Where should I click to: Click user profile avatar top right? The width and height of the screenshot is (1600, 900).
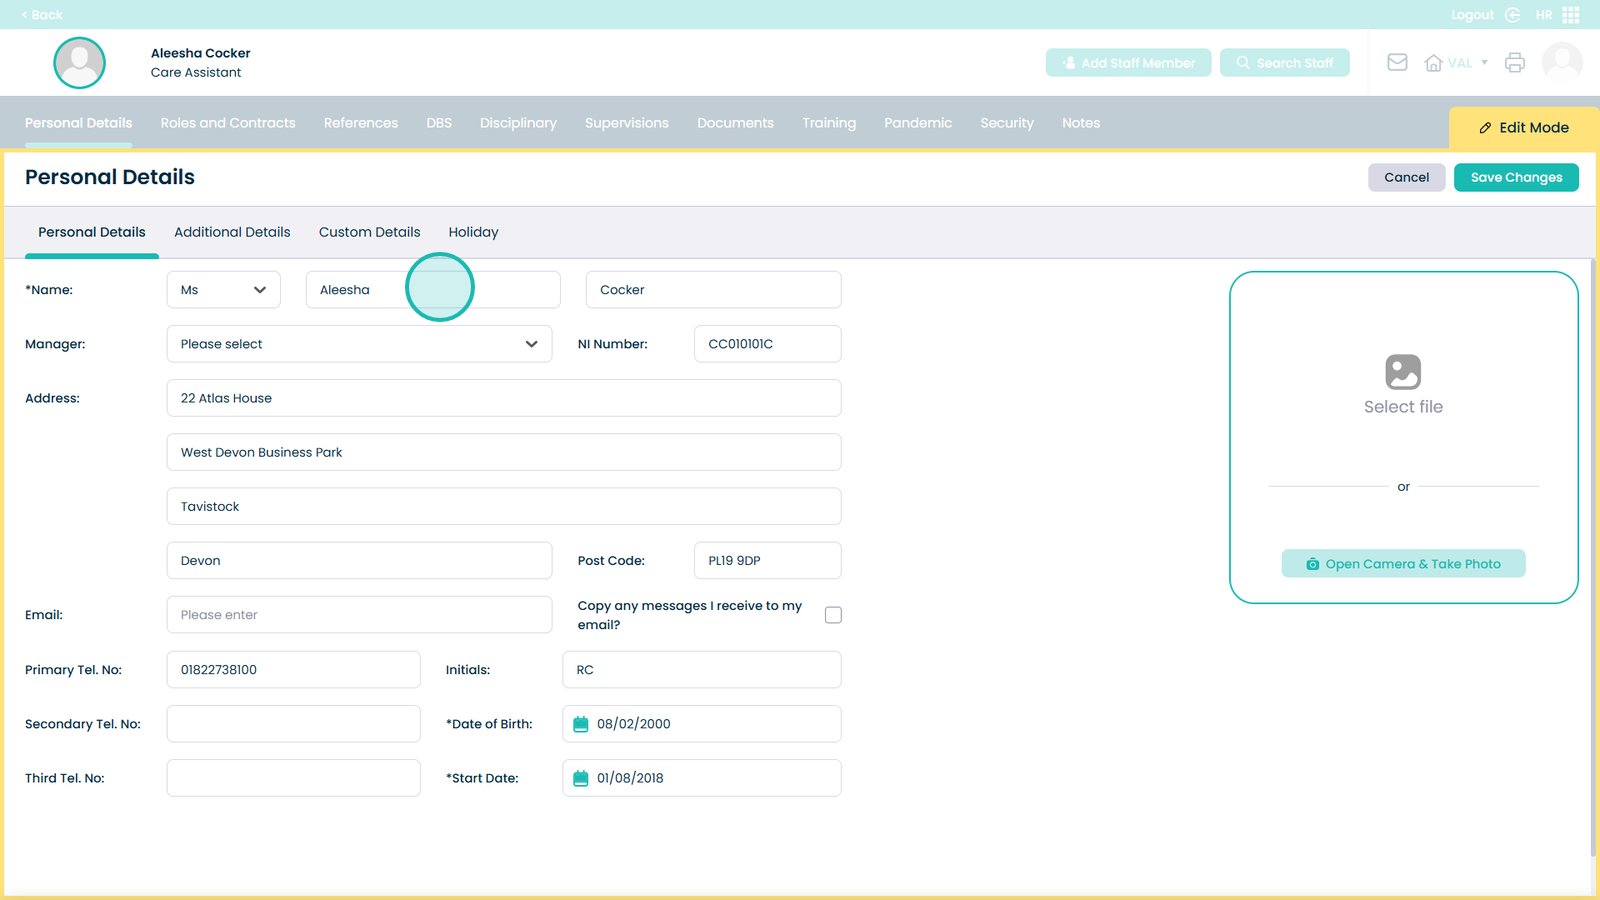point(1562,63)
